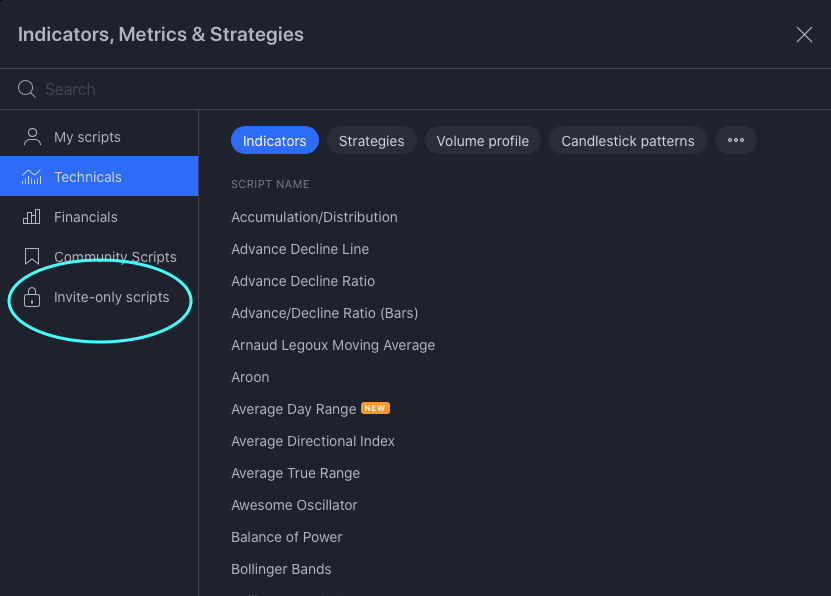Viewport: 831px width, 596px height.
Task: Click the search magnifier icon
Action: 27,89
